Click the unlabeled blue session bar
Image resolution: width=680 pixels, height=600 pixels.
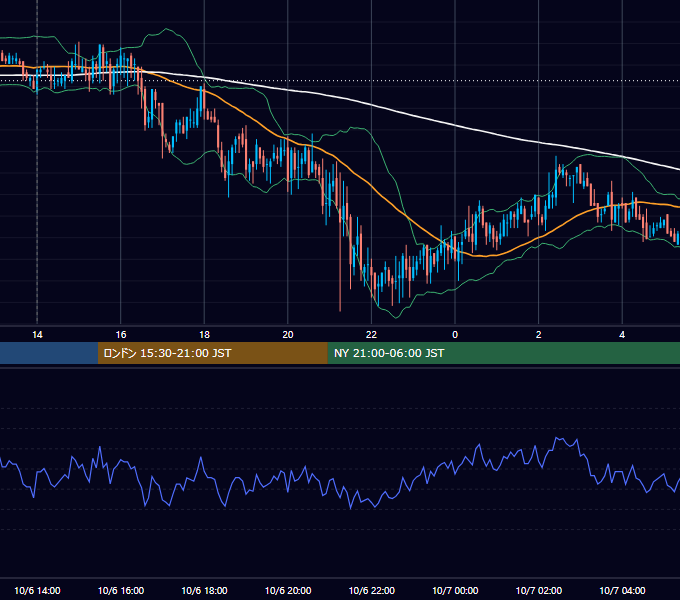tap(49, 353)
